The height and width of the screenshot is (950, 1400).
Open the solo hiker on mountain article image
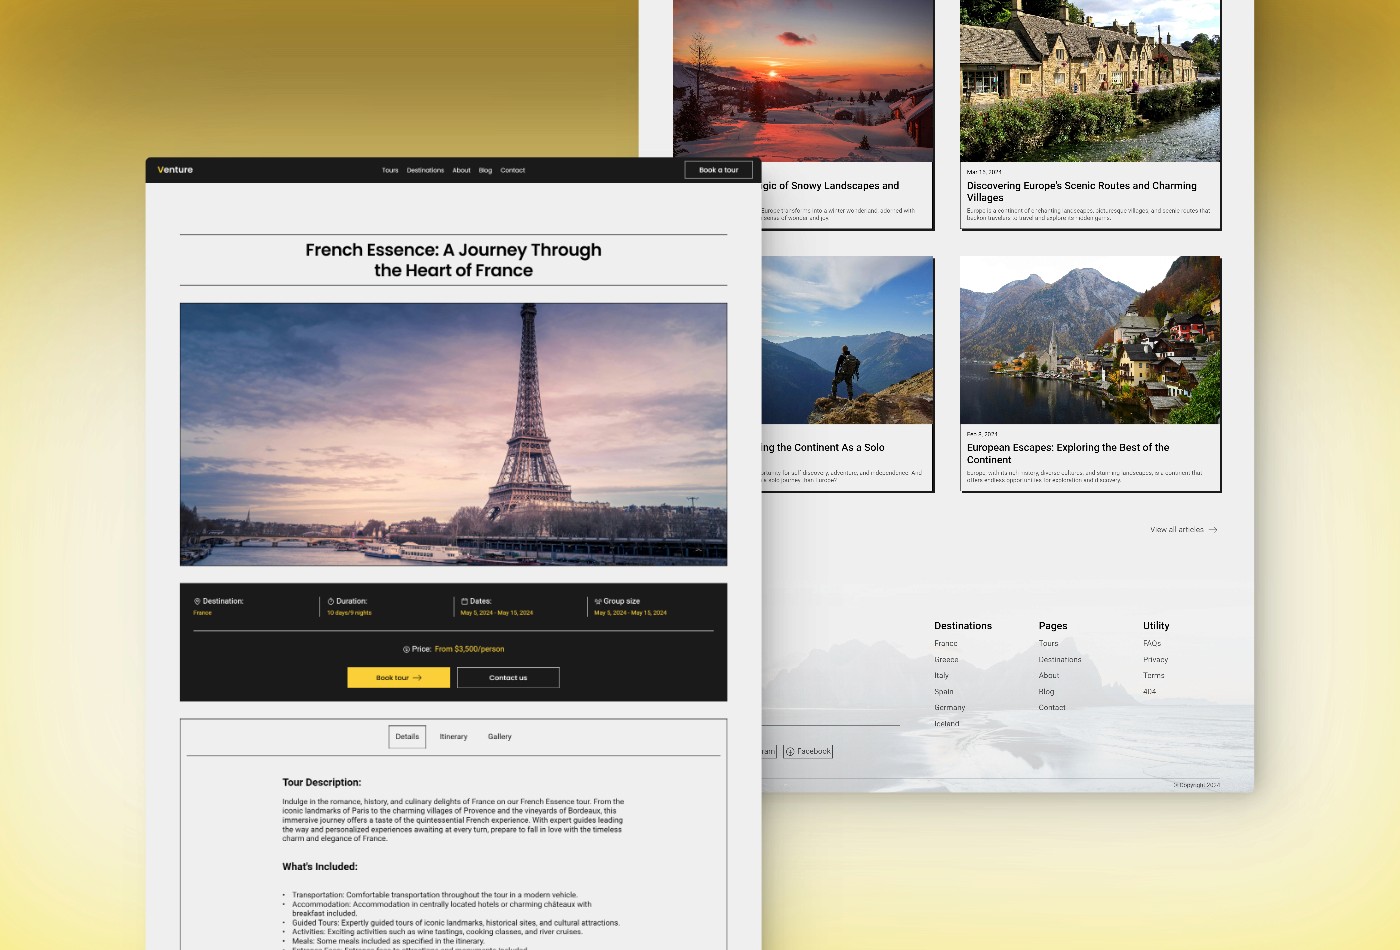pyautogui.click(x=847, y=340)
